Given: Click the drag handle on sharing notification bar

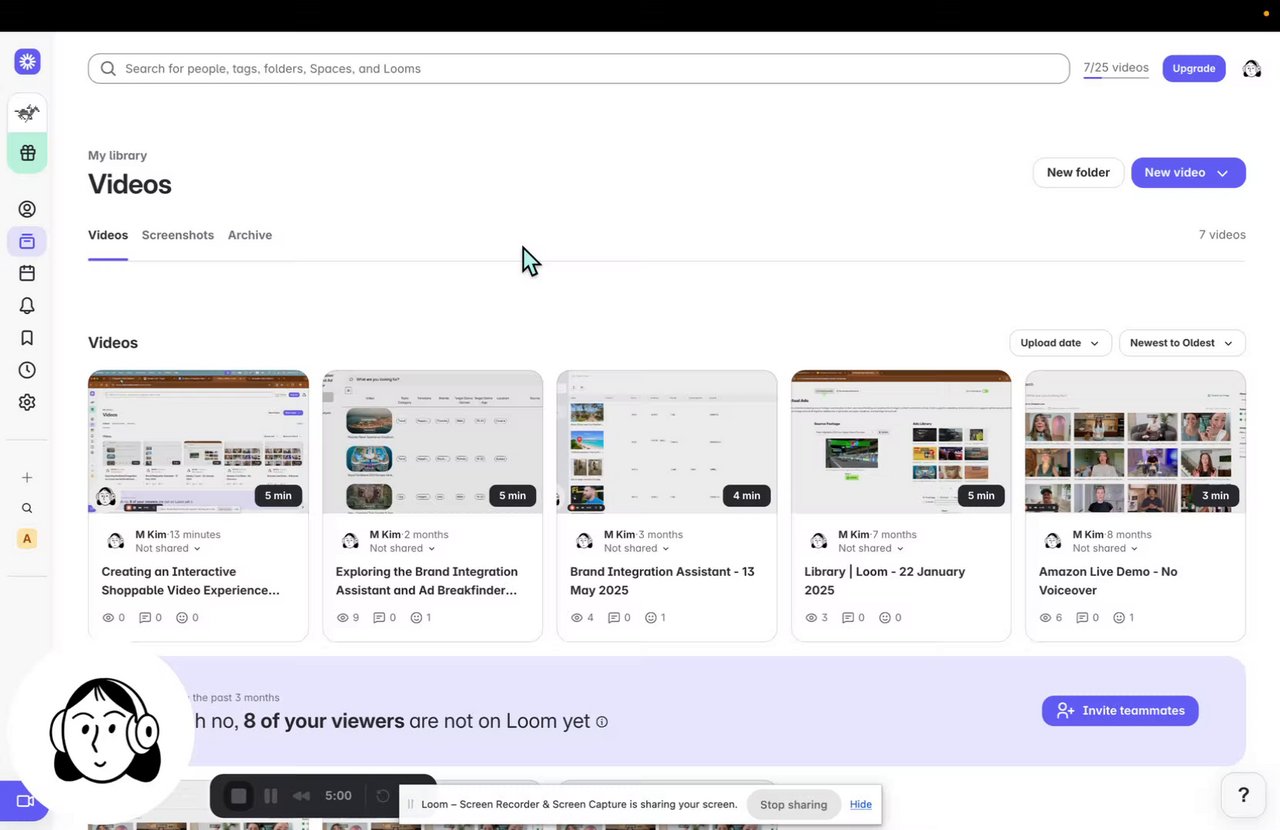Looking at the screenshot, I should [411, 804].
